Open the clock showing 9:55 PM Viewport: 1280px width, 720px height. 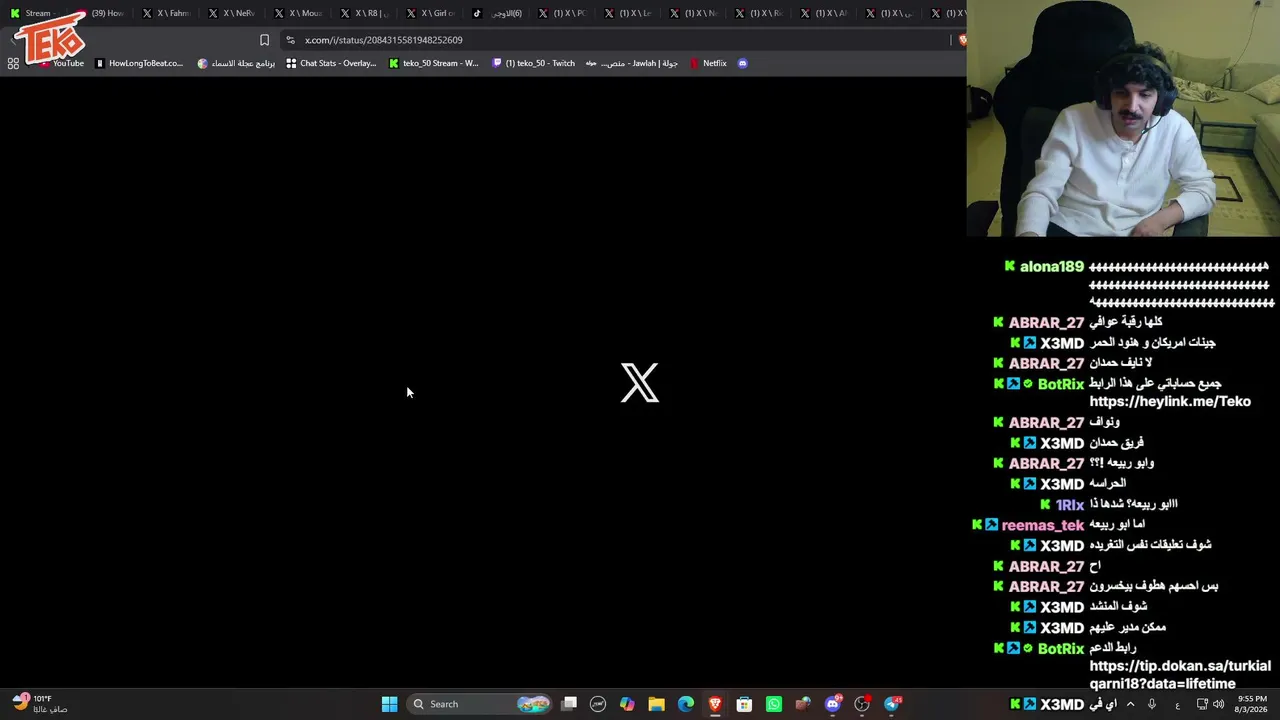click(1252, 704)
